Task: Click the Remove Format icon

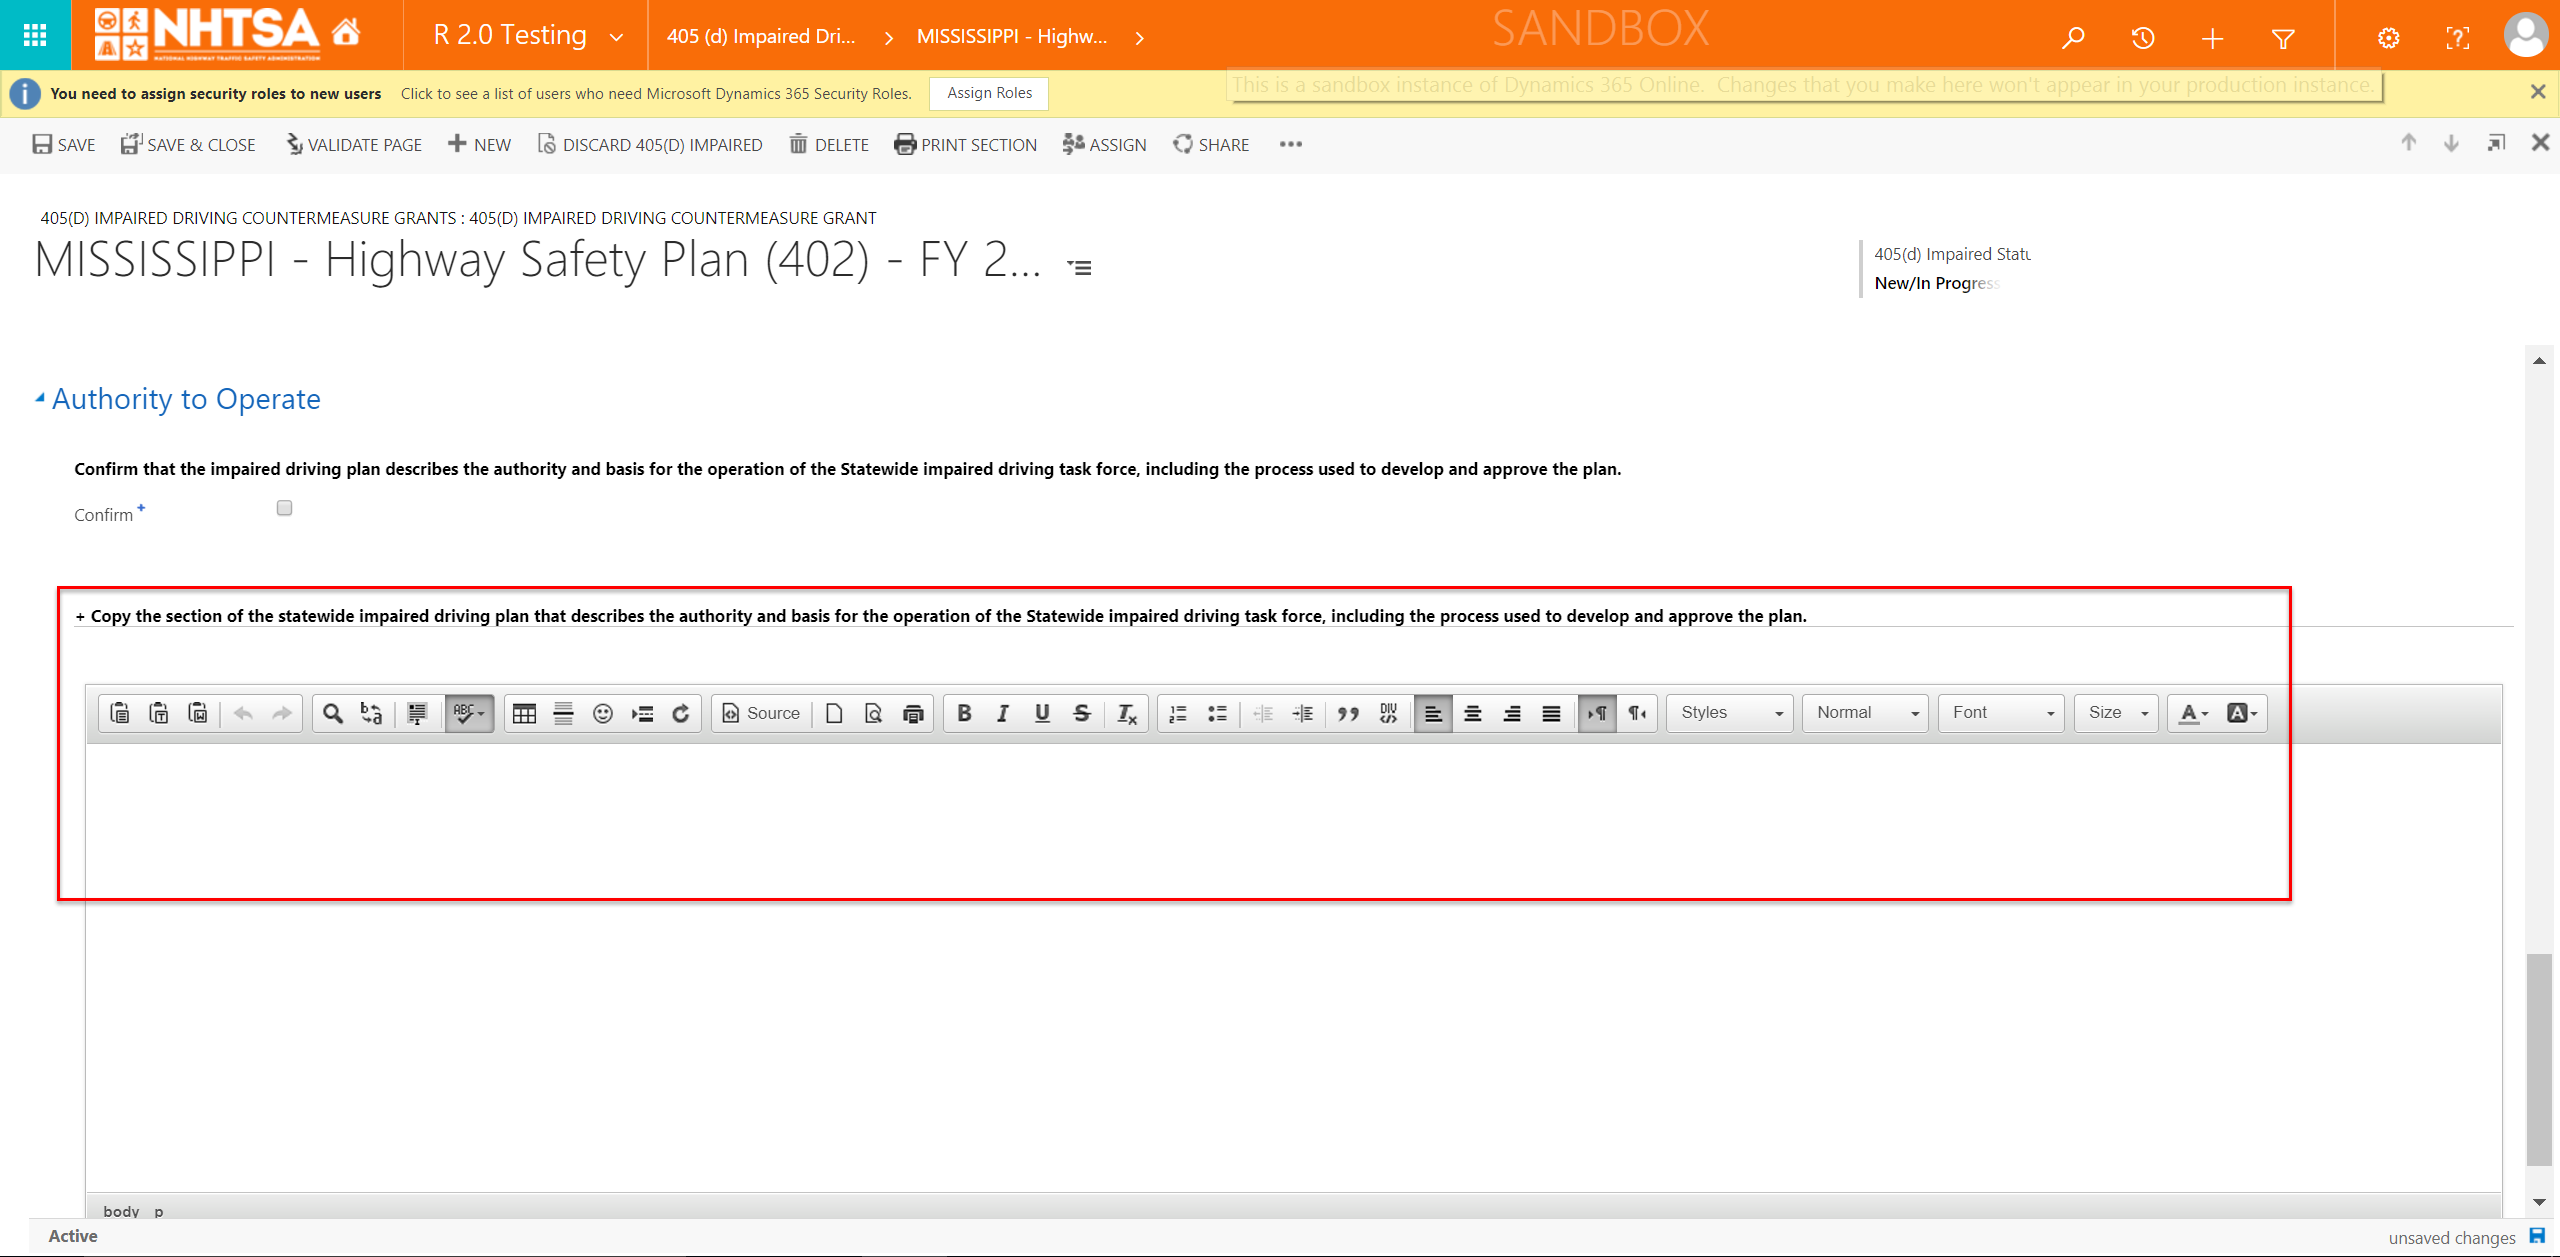Action: point(1126,713)
